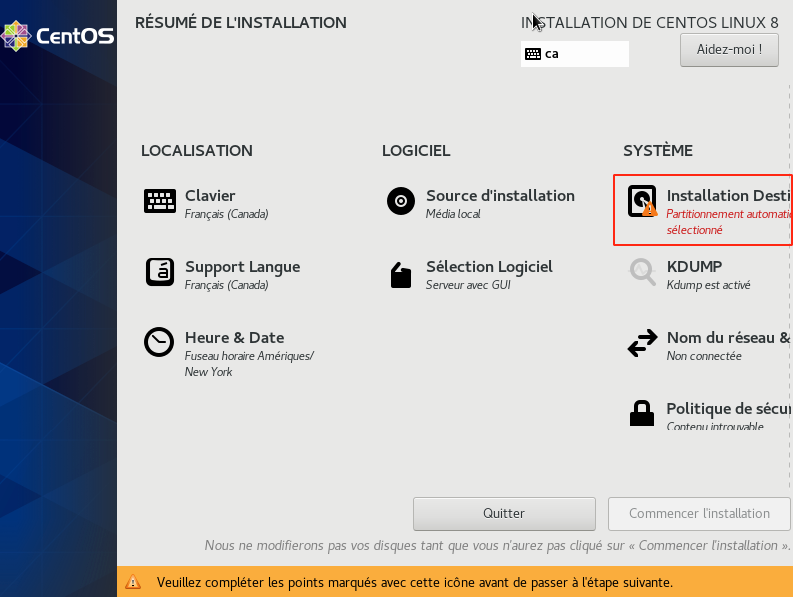793x597 pixels.
Task: Open the "Heure & Date" label
Action: [234, 338]
